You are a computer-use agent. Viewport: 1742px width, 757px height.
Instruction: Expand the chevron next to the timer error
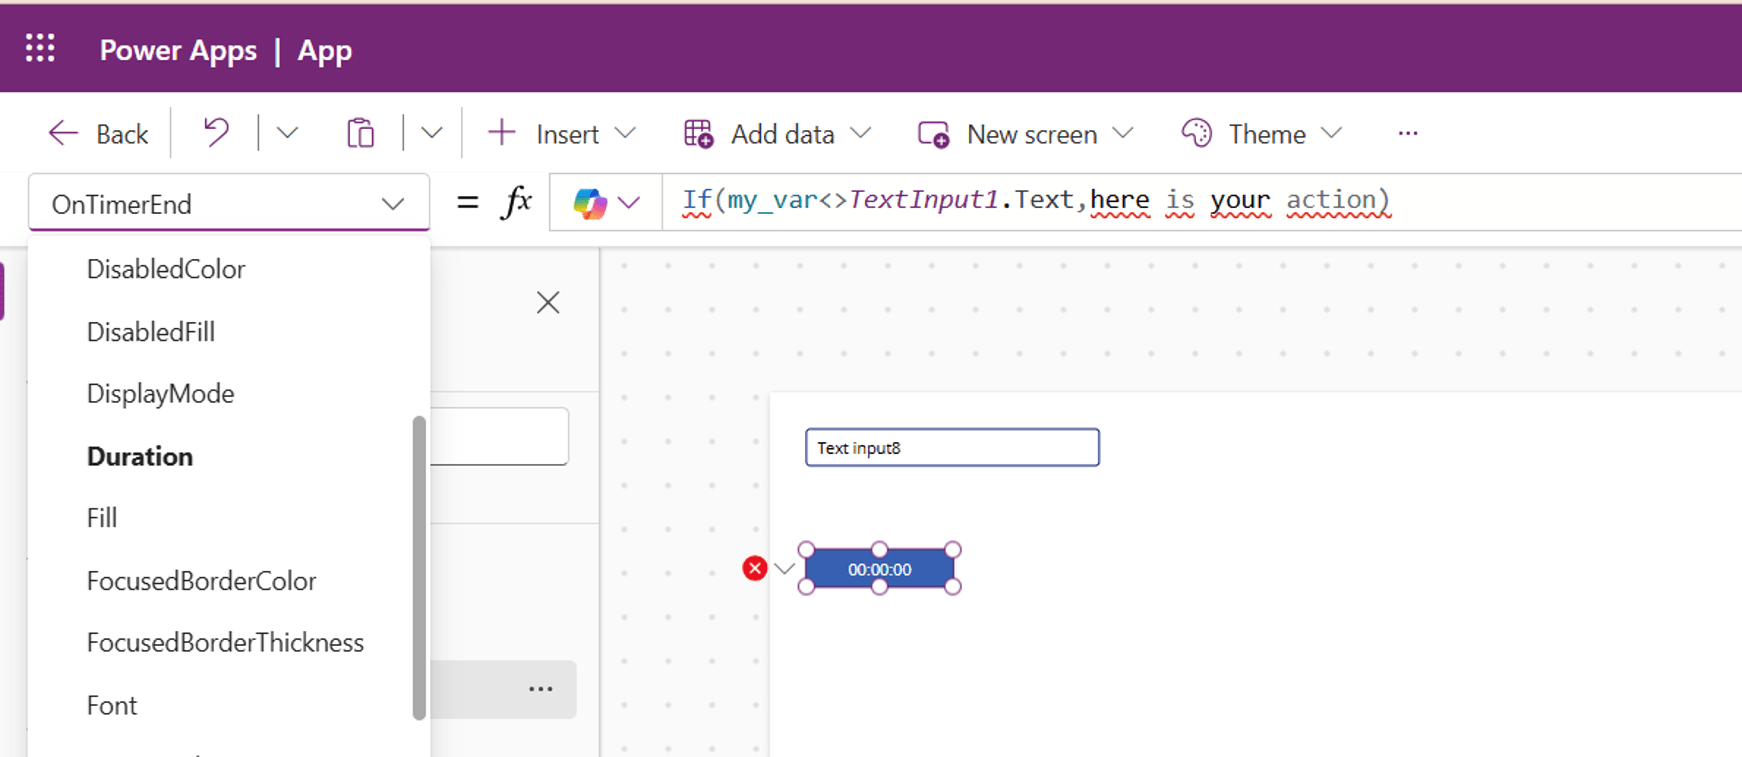point(785,569)
